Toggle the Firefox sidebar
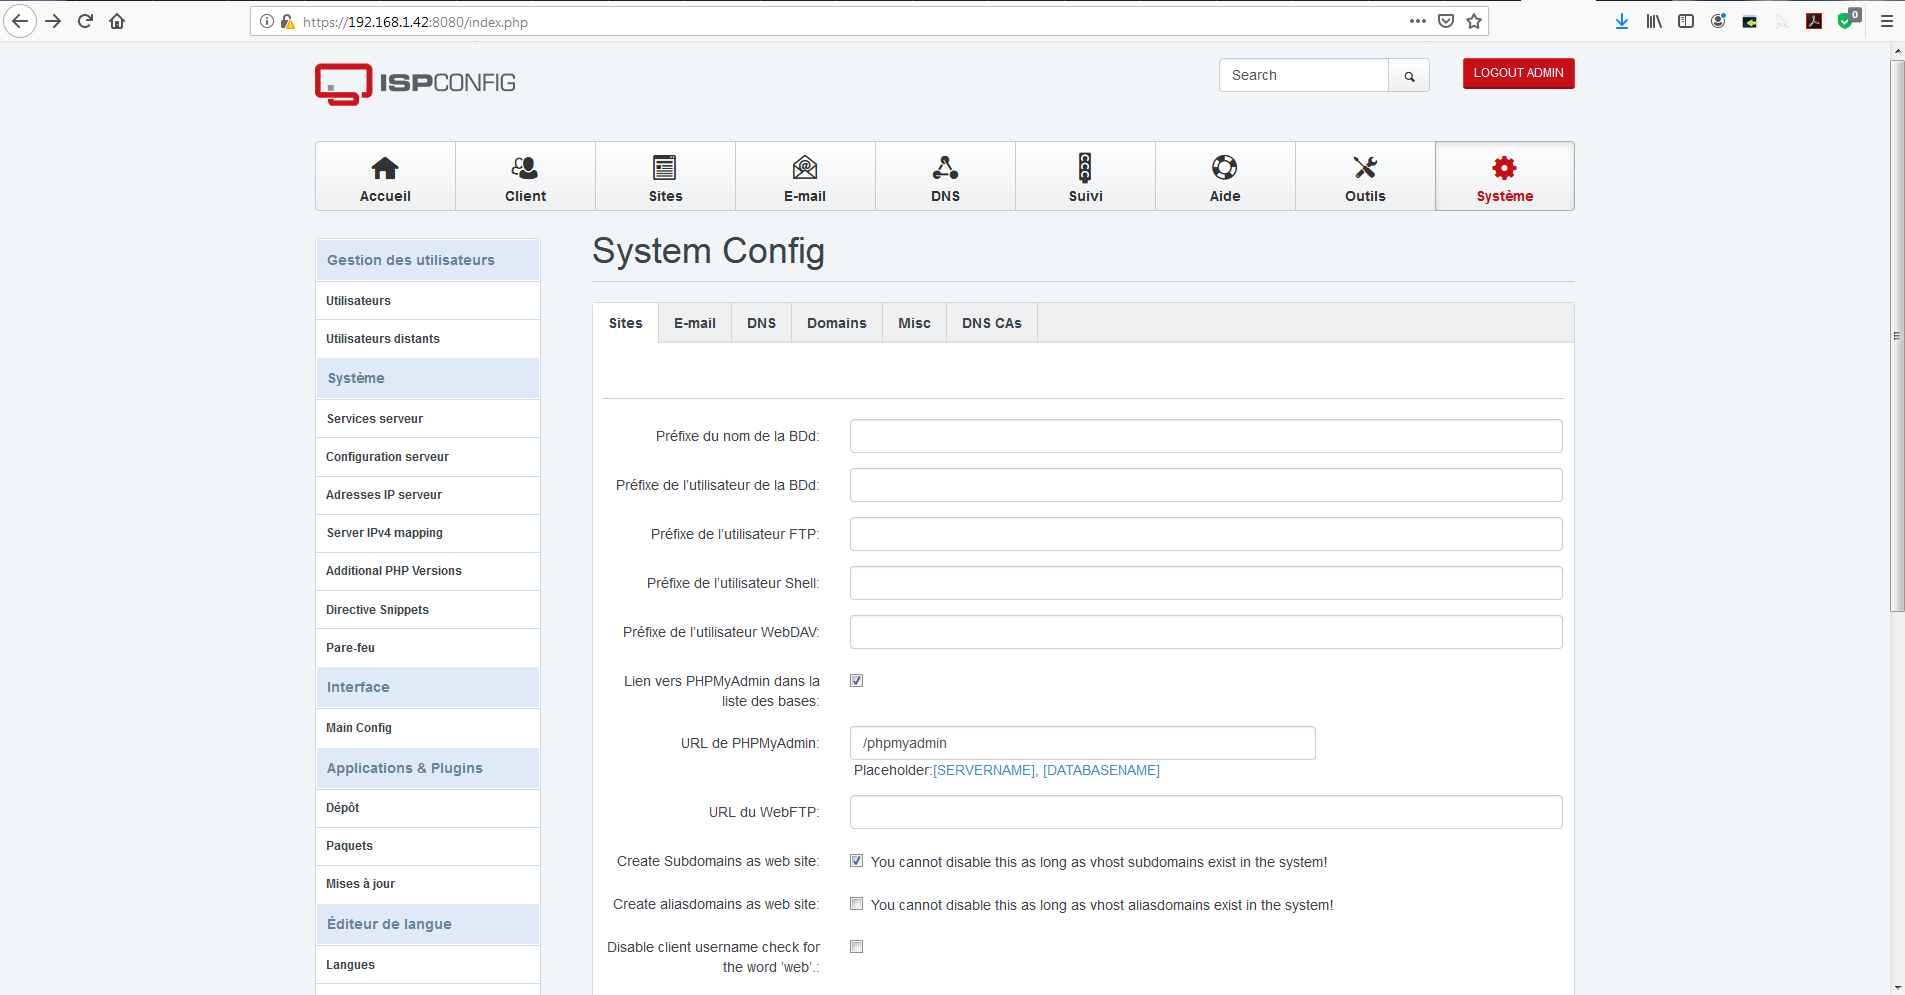The image size is (1905, 995). click(1686, 21)
